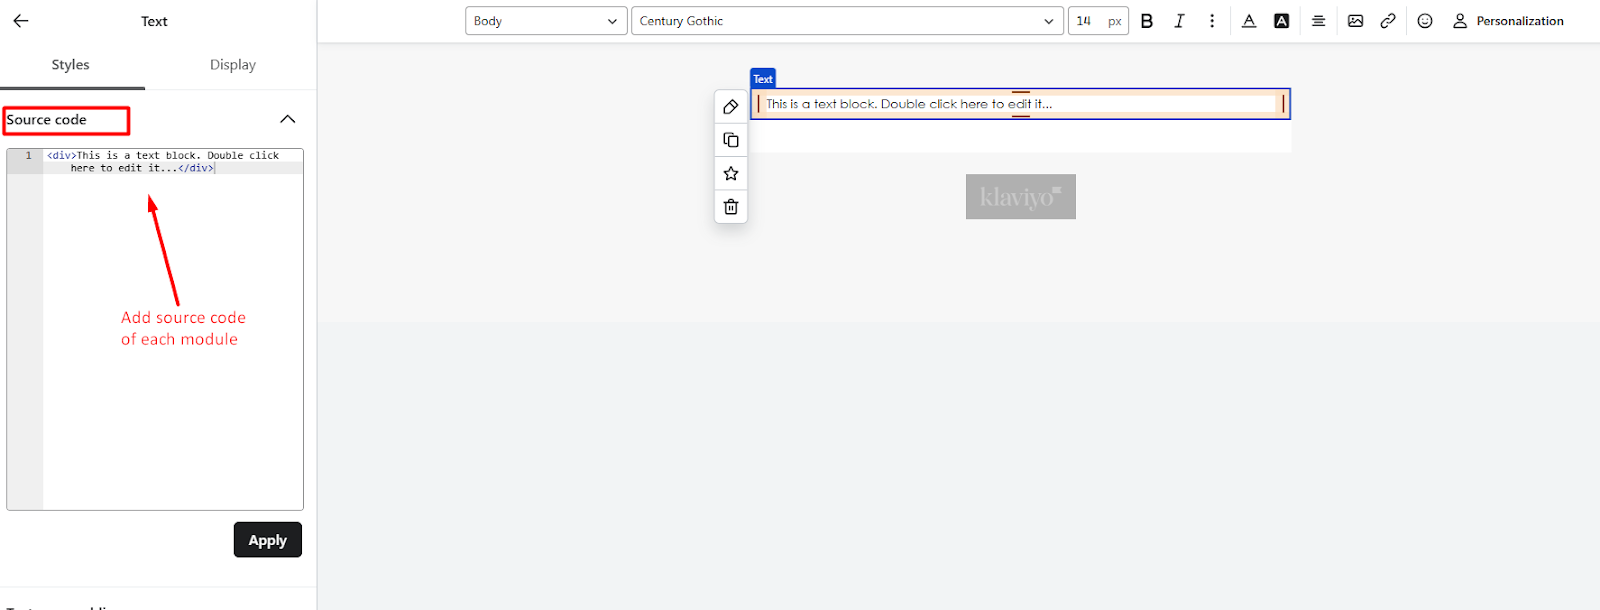
Task: Open the text color picker
Action: [x=1249, y=21]
